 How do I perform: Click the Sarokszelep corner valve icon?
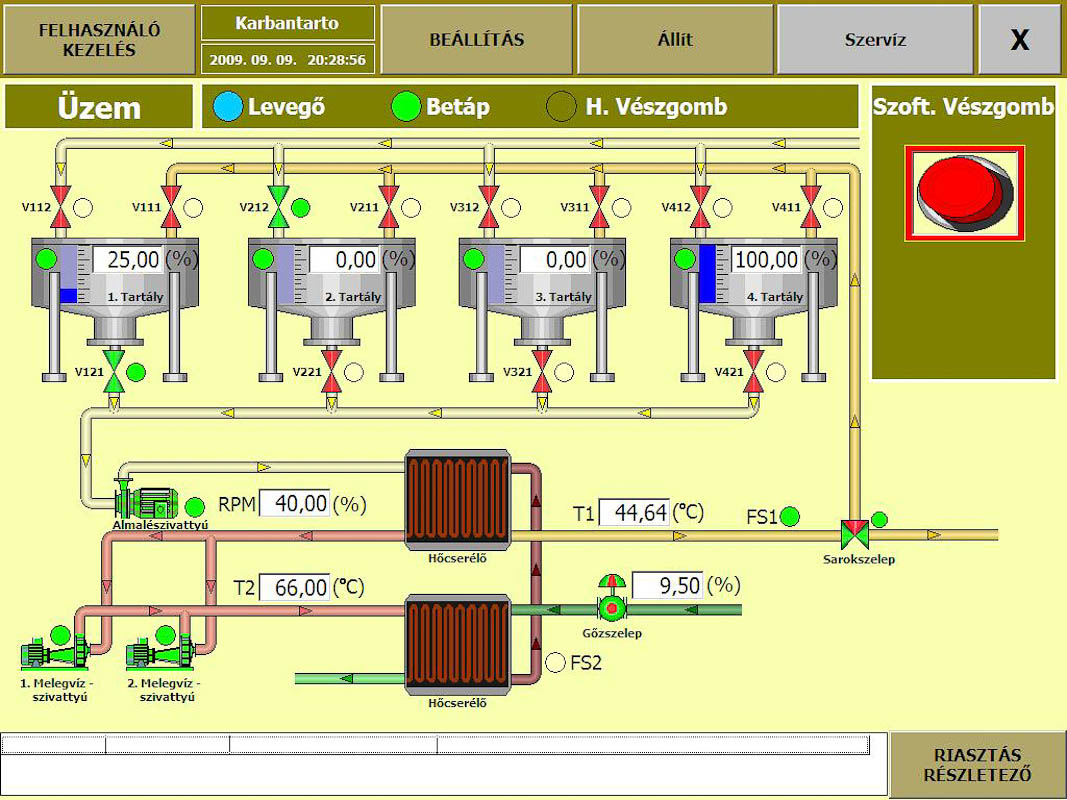pos(853,534)
